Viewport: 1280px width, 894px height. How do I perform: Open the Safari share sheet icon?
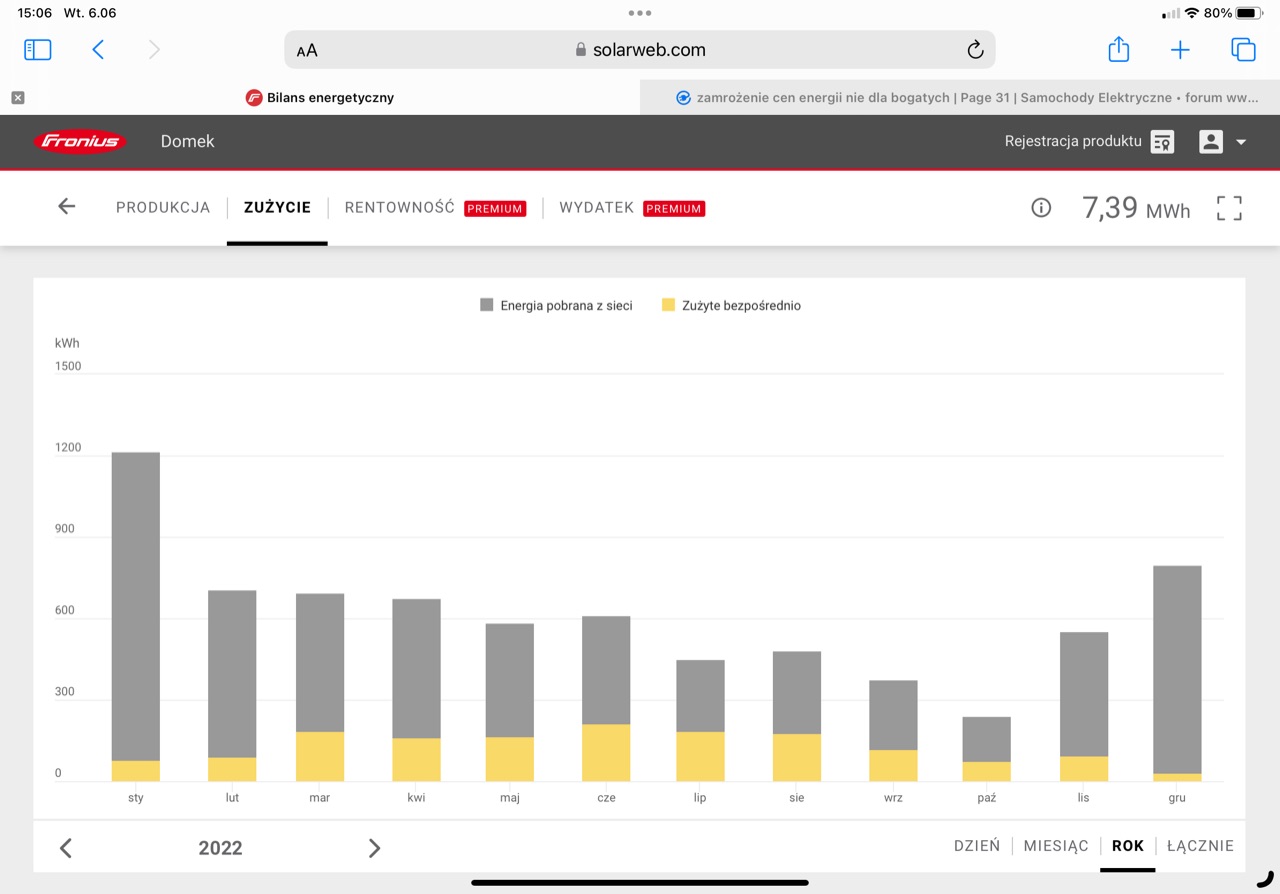pos(1119,49)
